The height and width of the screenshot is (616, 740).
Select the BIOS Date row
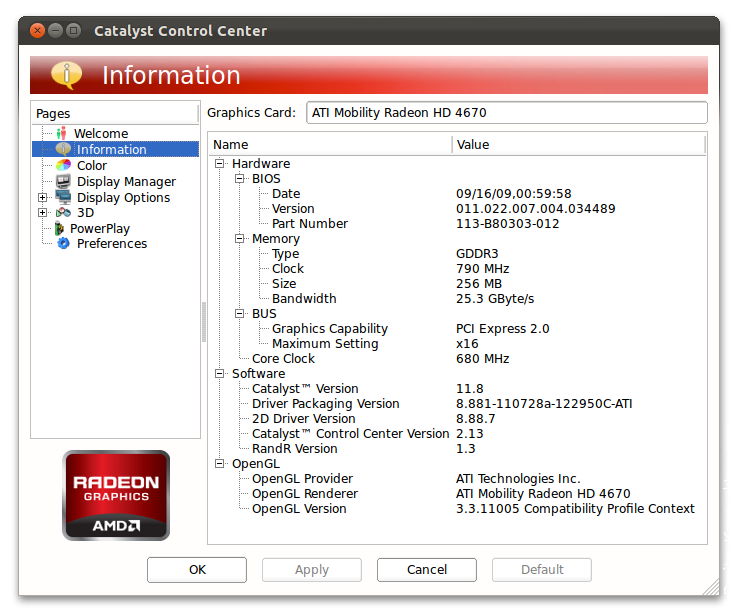click(x=457, y=194)
